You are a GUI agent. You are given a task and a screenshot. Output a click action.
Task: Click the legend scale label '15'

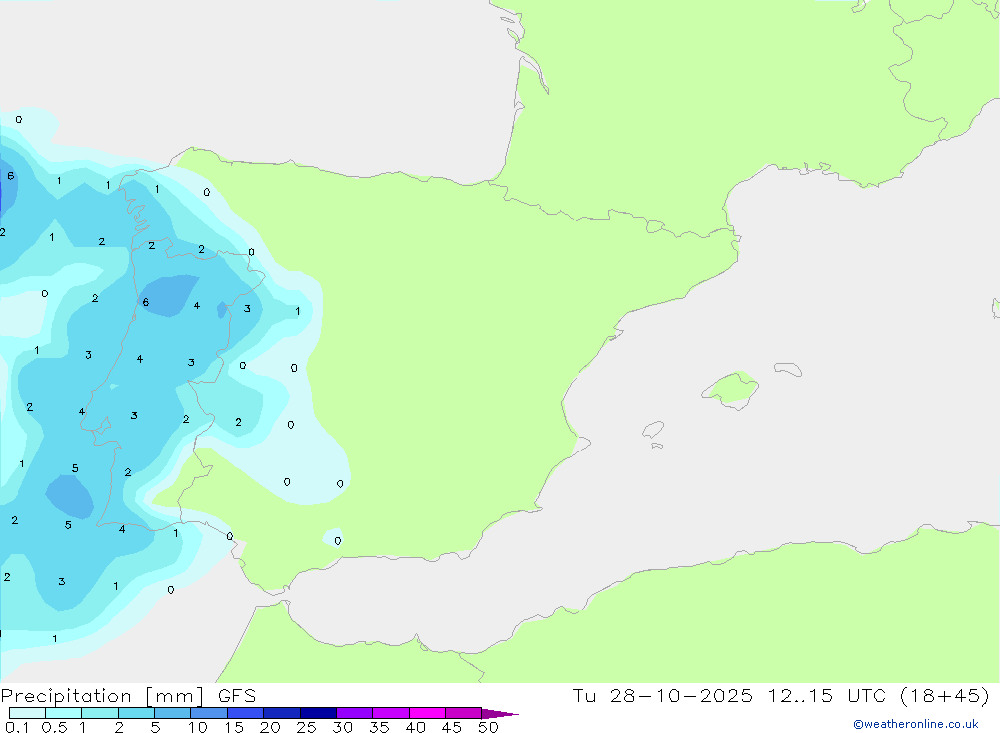[x=234, y=727]
